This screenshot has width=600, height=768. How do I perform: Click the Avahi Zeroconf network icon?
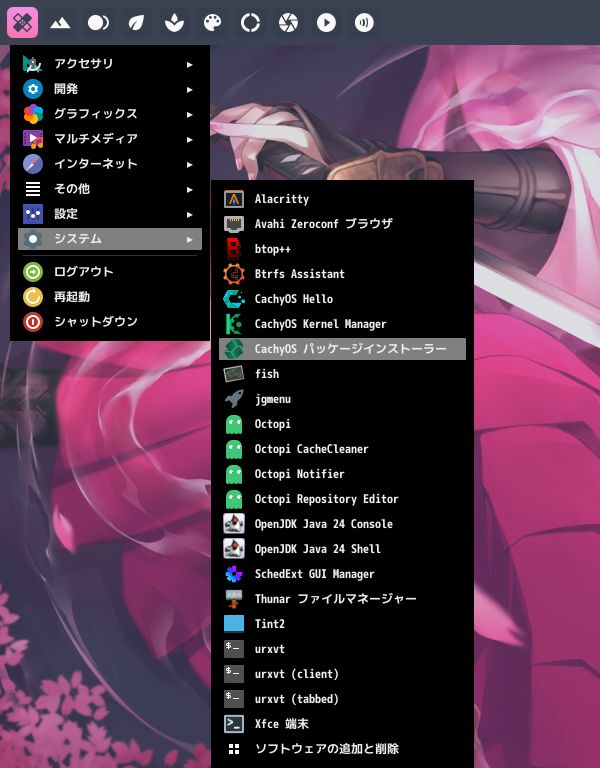tap(234, 224)
